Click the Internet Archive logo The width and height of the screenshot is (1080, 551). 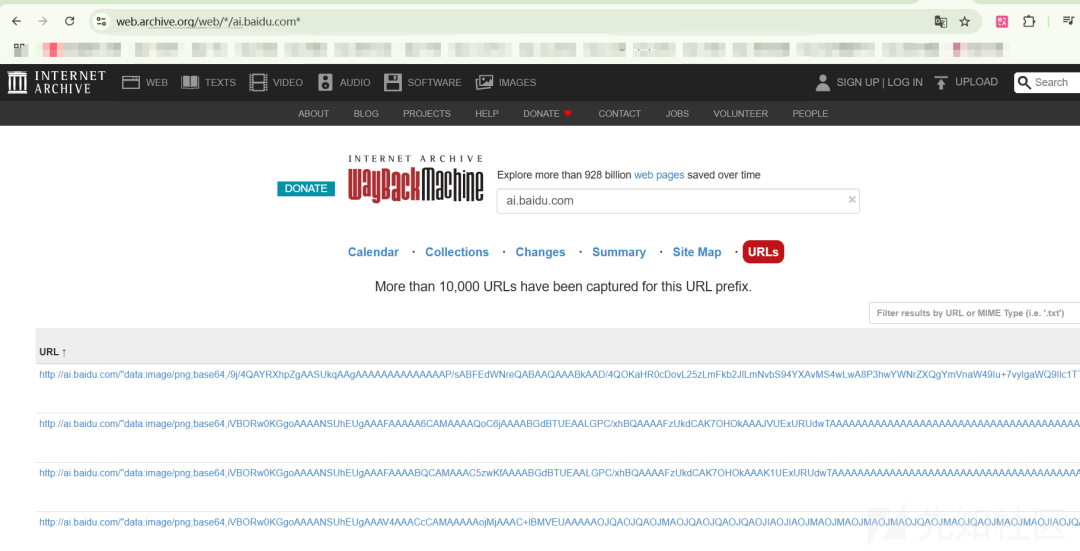(56, 82)
